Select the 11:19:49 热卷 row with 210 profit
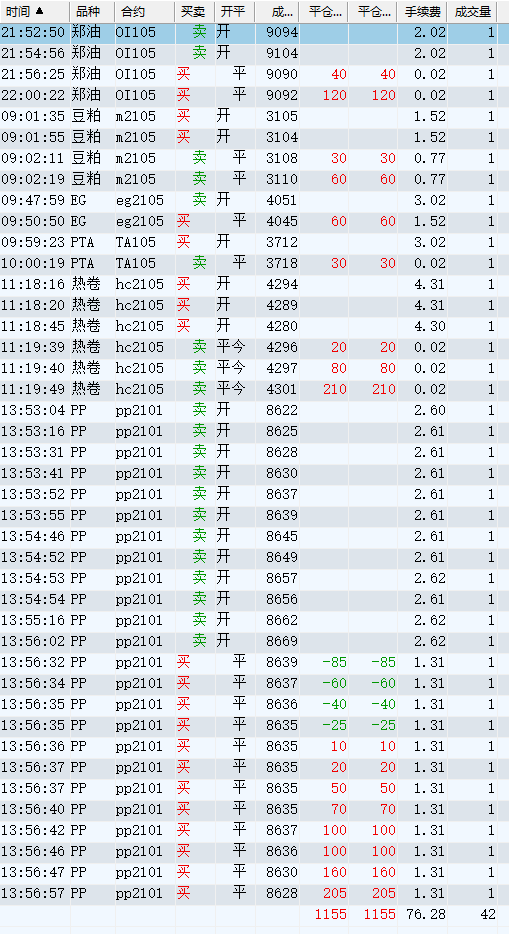The height and width of the screenshot is (934, 509). click(x=249, y=390)
